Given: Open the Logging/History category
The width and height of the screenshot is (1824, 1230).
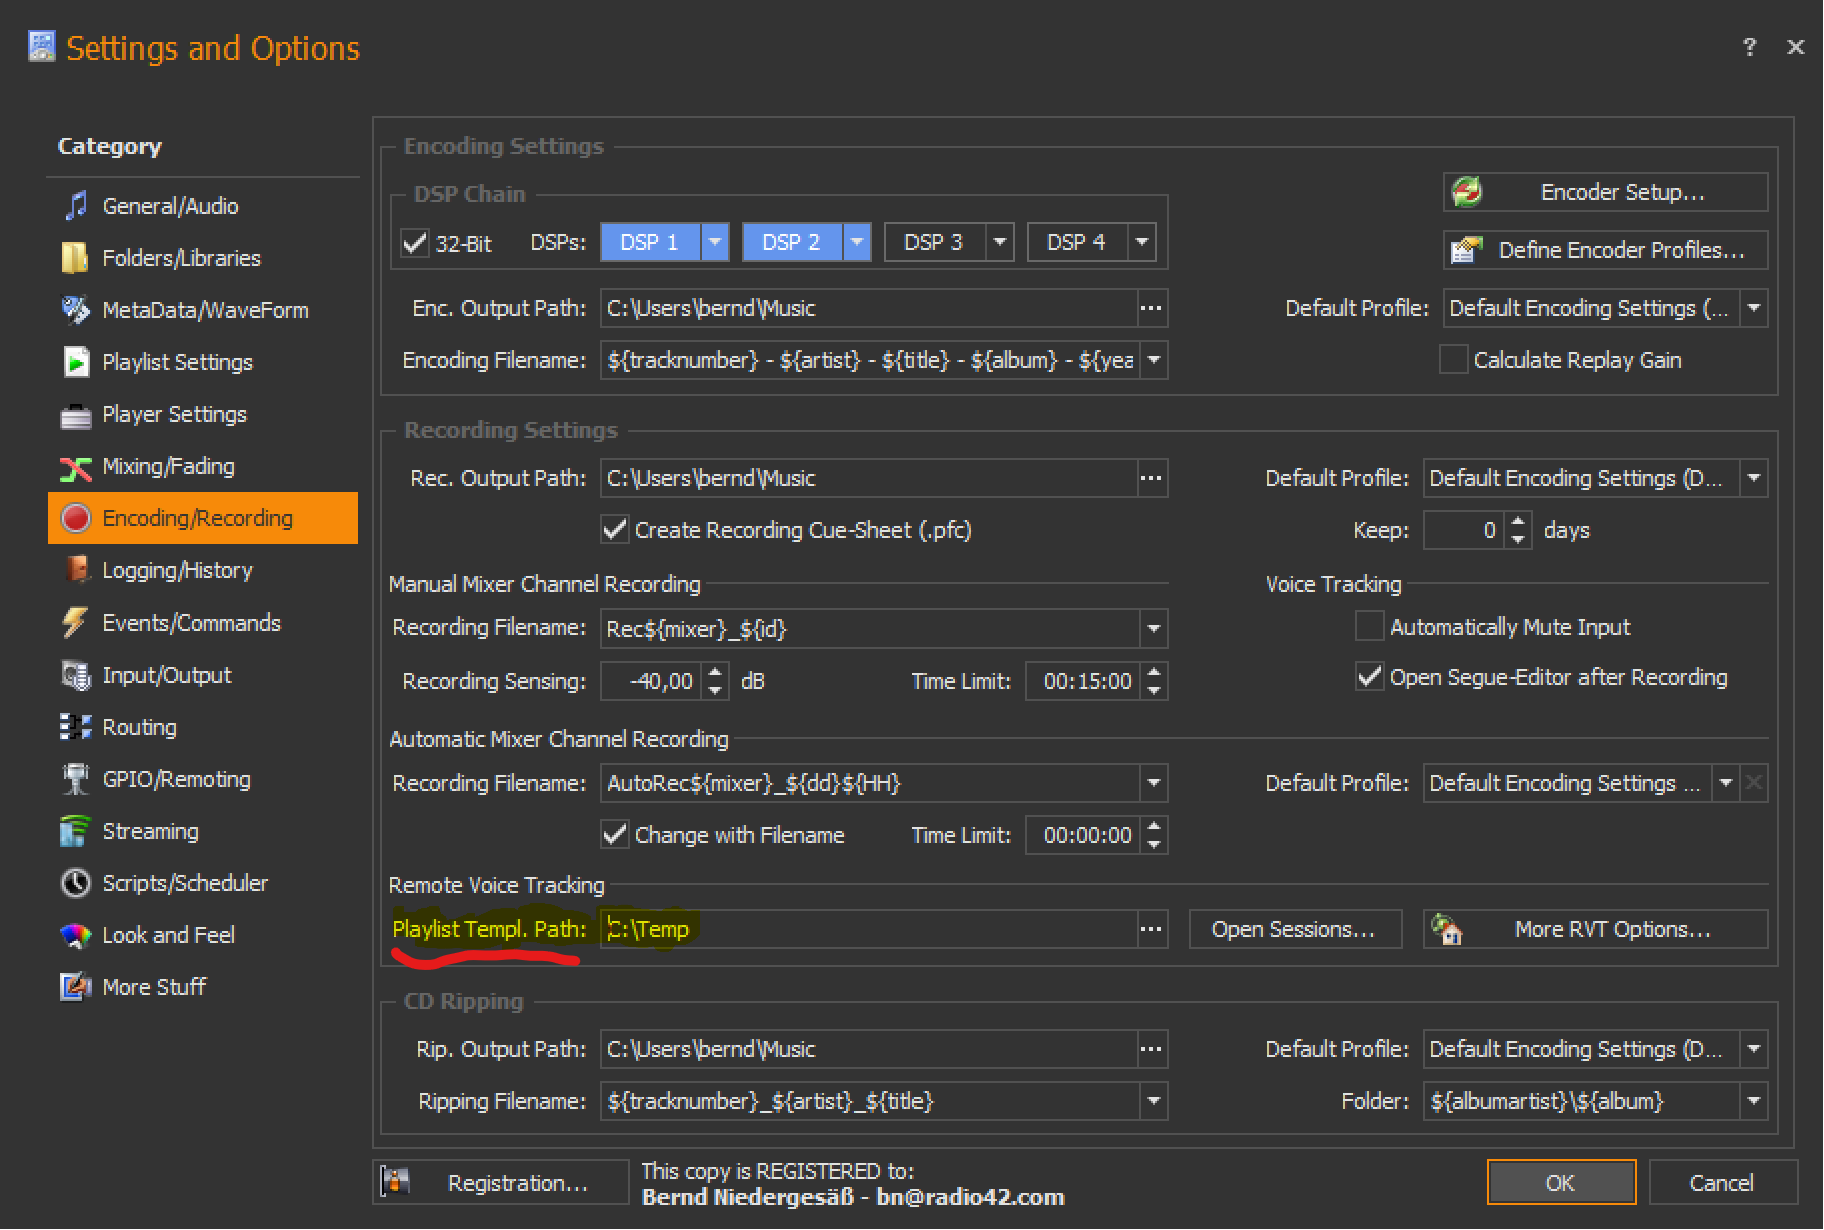Looking at the screenshot, I should pyautogui.click(x=177, y=570).
